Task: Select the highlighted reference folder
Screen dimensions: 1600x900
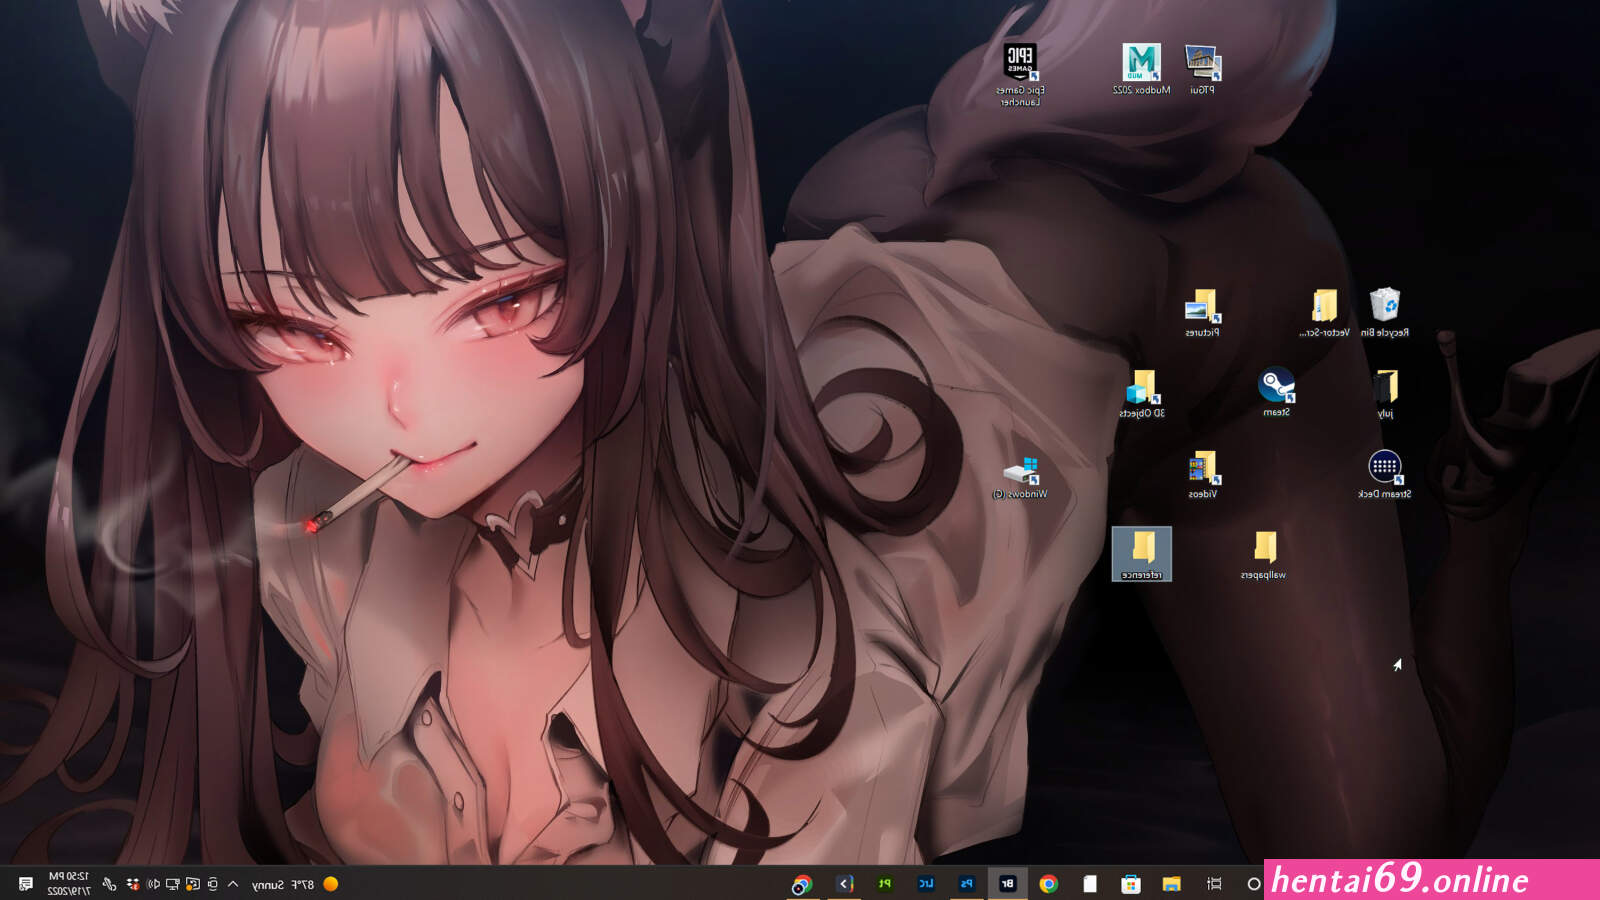Action: coord(1141,554)
